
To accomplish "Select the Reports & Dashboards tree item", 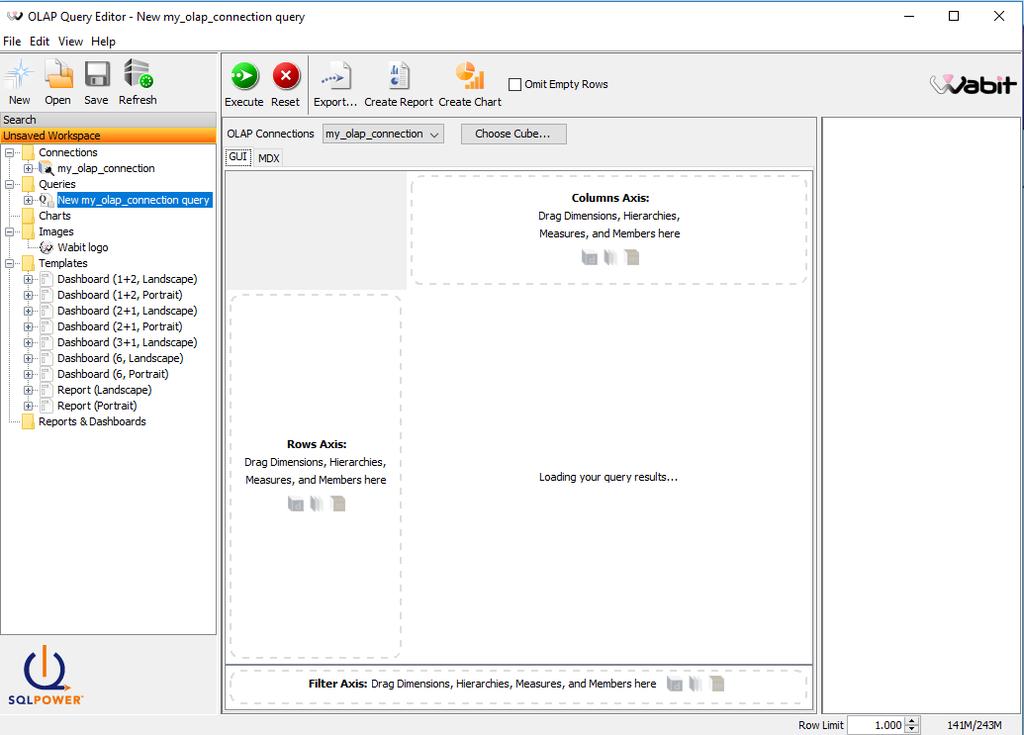I will coord(92,422).
